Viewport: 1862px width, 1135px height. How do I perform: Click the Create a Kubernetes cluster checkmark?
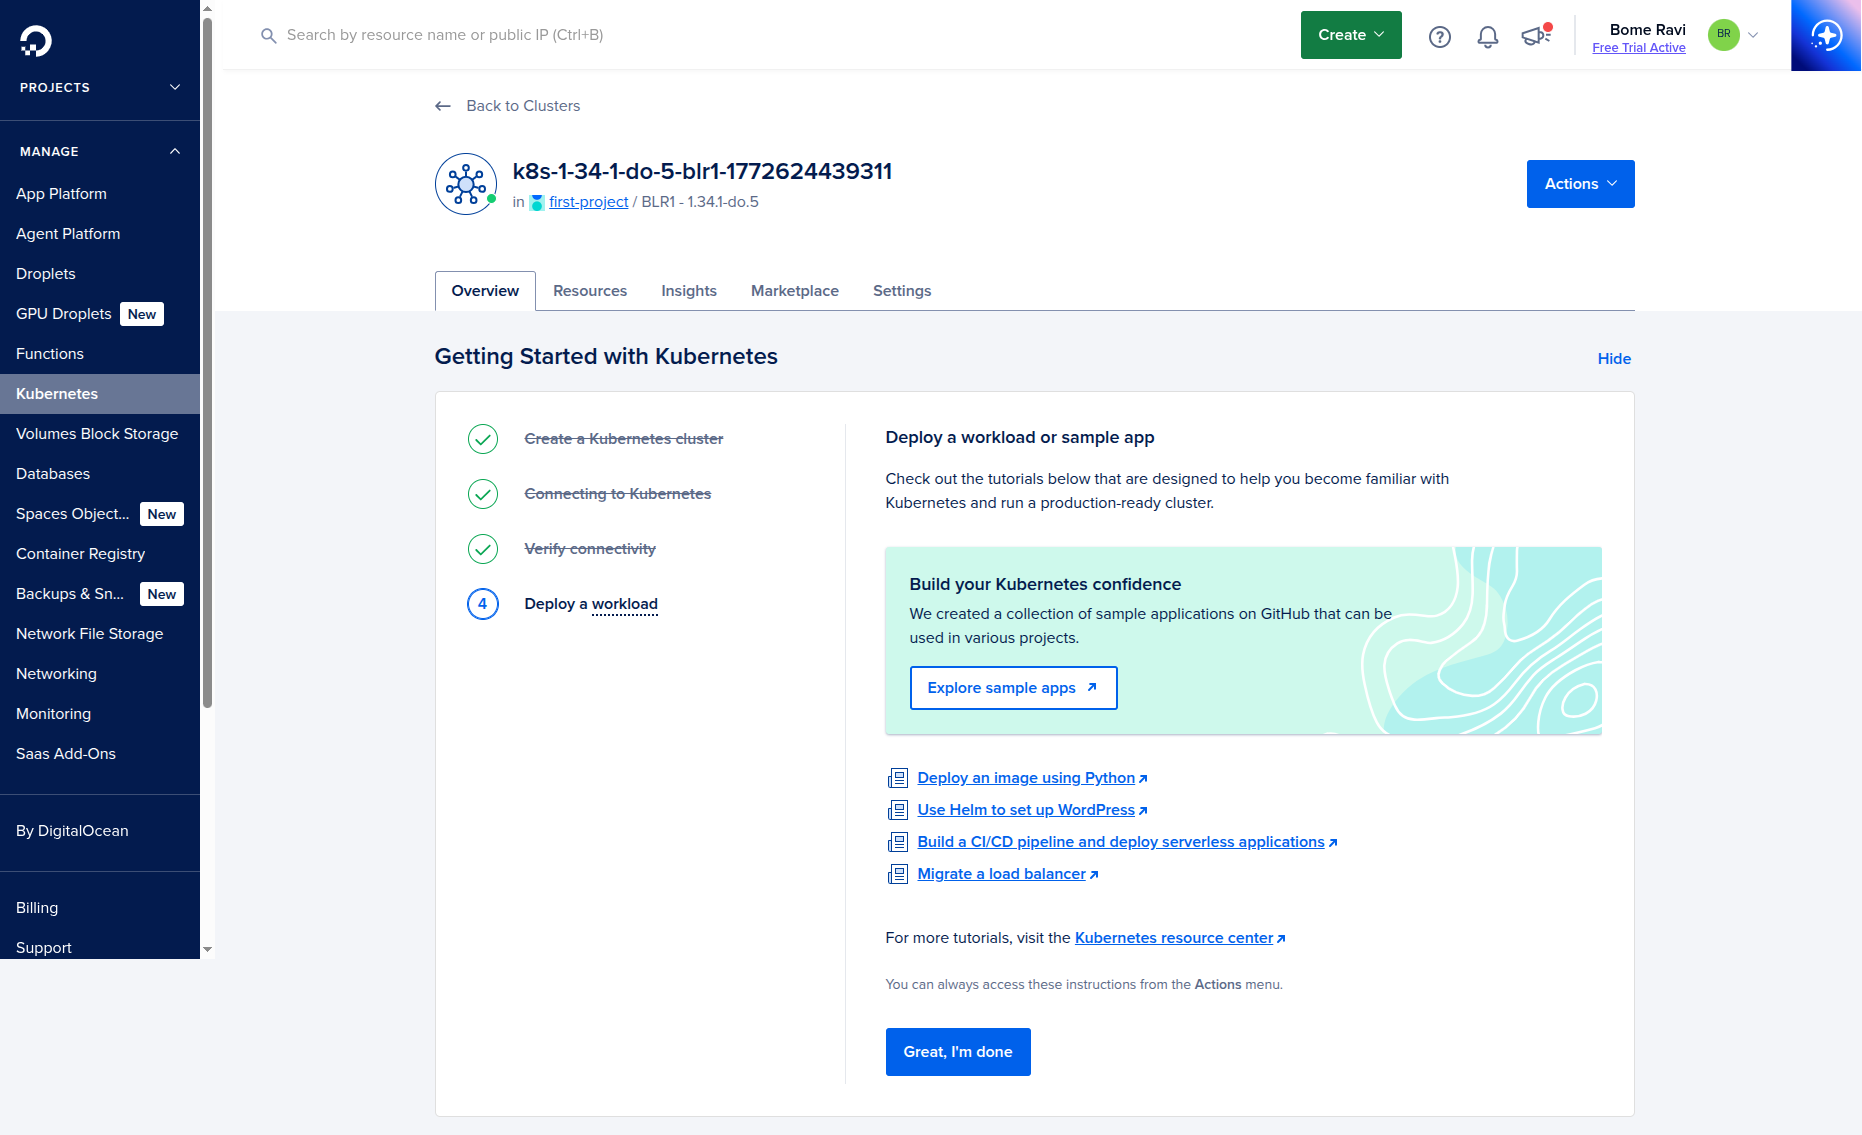tap(483, 439)
